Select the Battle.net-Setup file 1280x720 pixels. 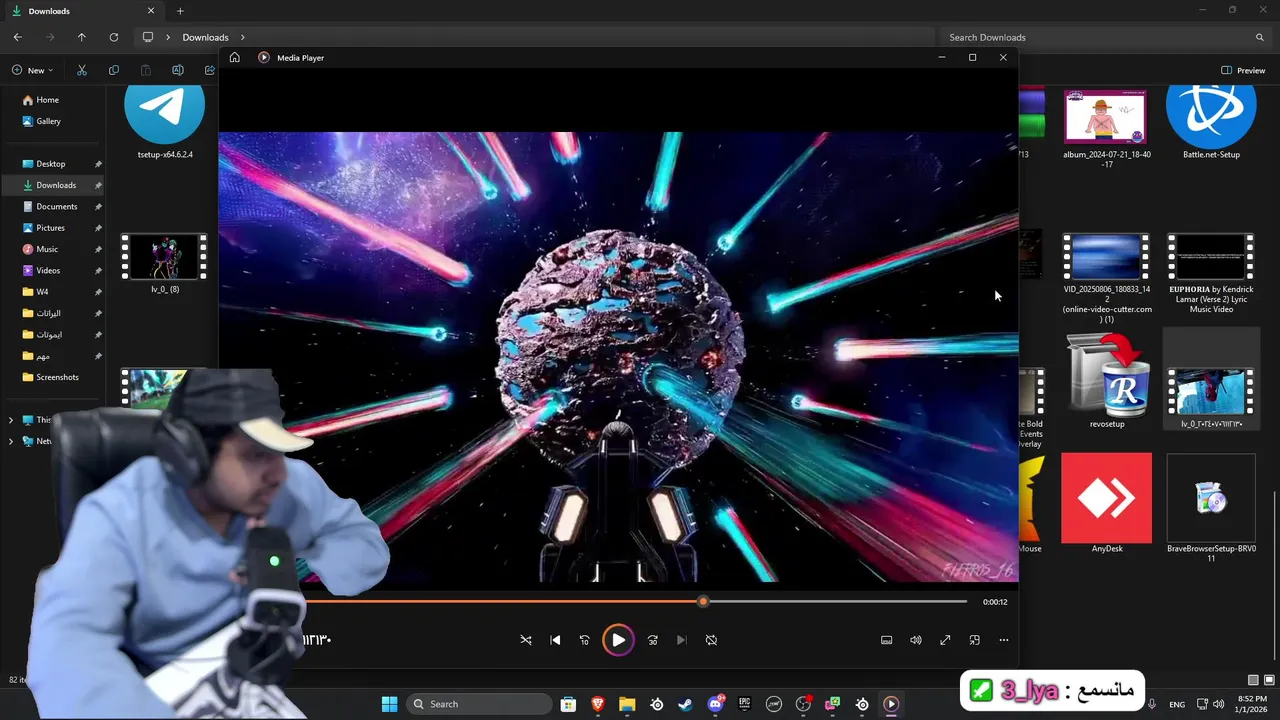click(1211, 123)
